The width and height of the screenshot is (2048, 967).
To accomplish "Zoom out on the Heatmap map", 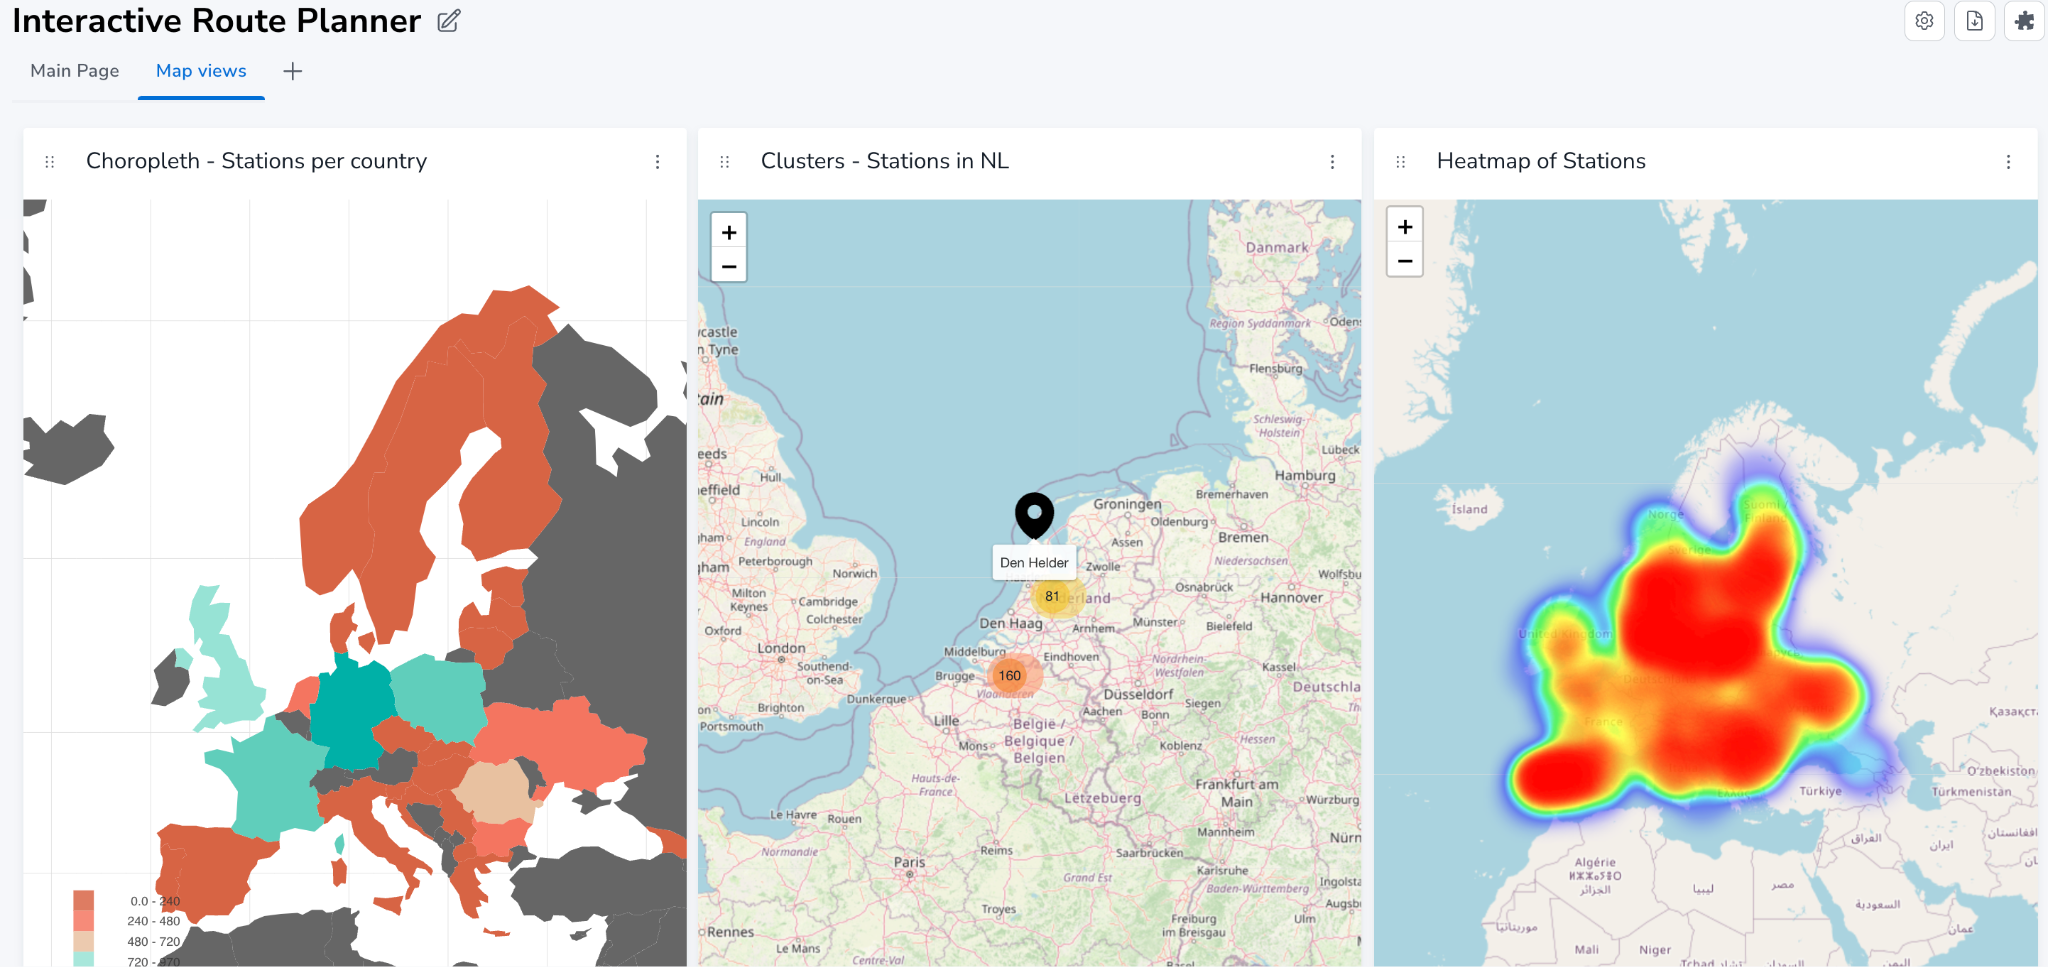I will [1405, 260].
